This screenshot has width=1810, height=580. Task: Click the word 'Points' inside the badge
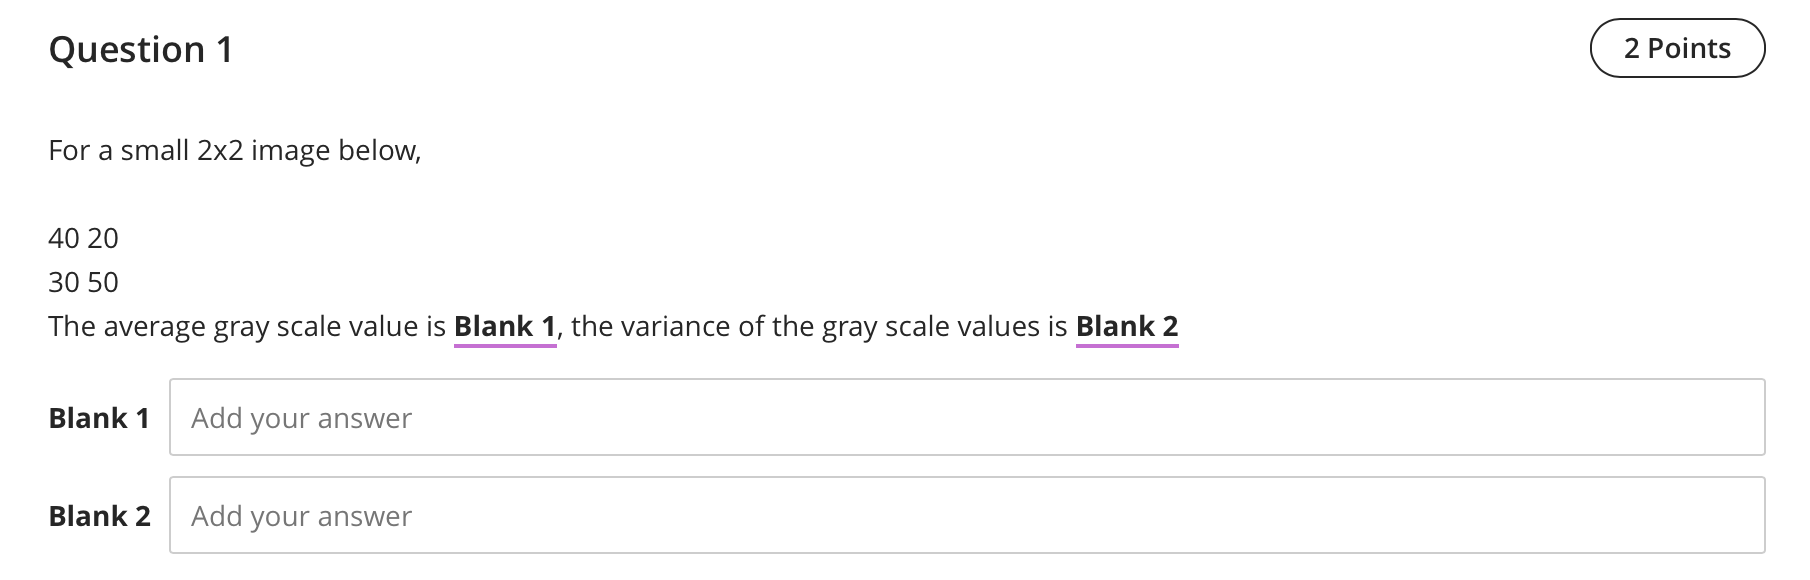(1689, 48)
